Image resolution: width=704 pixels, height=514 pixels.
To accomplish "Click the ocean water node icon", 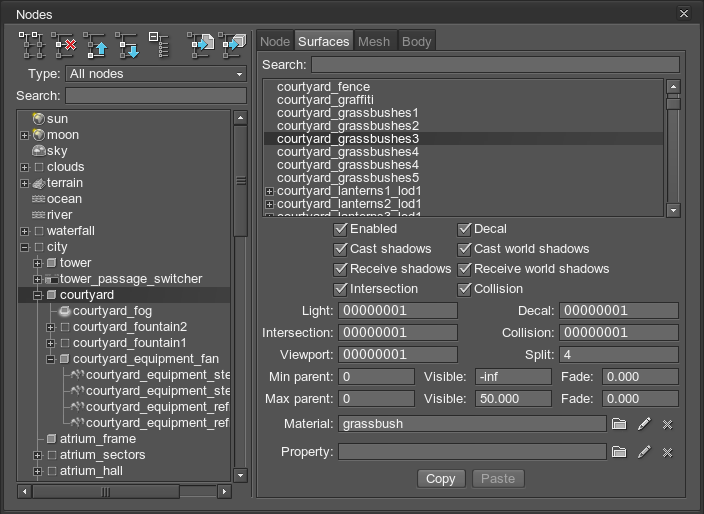I will click(x=39, y=199).
